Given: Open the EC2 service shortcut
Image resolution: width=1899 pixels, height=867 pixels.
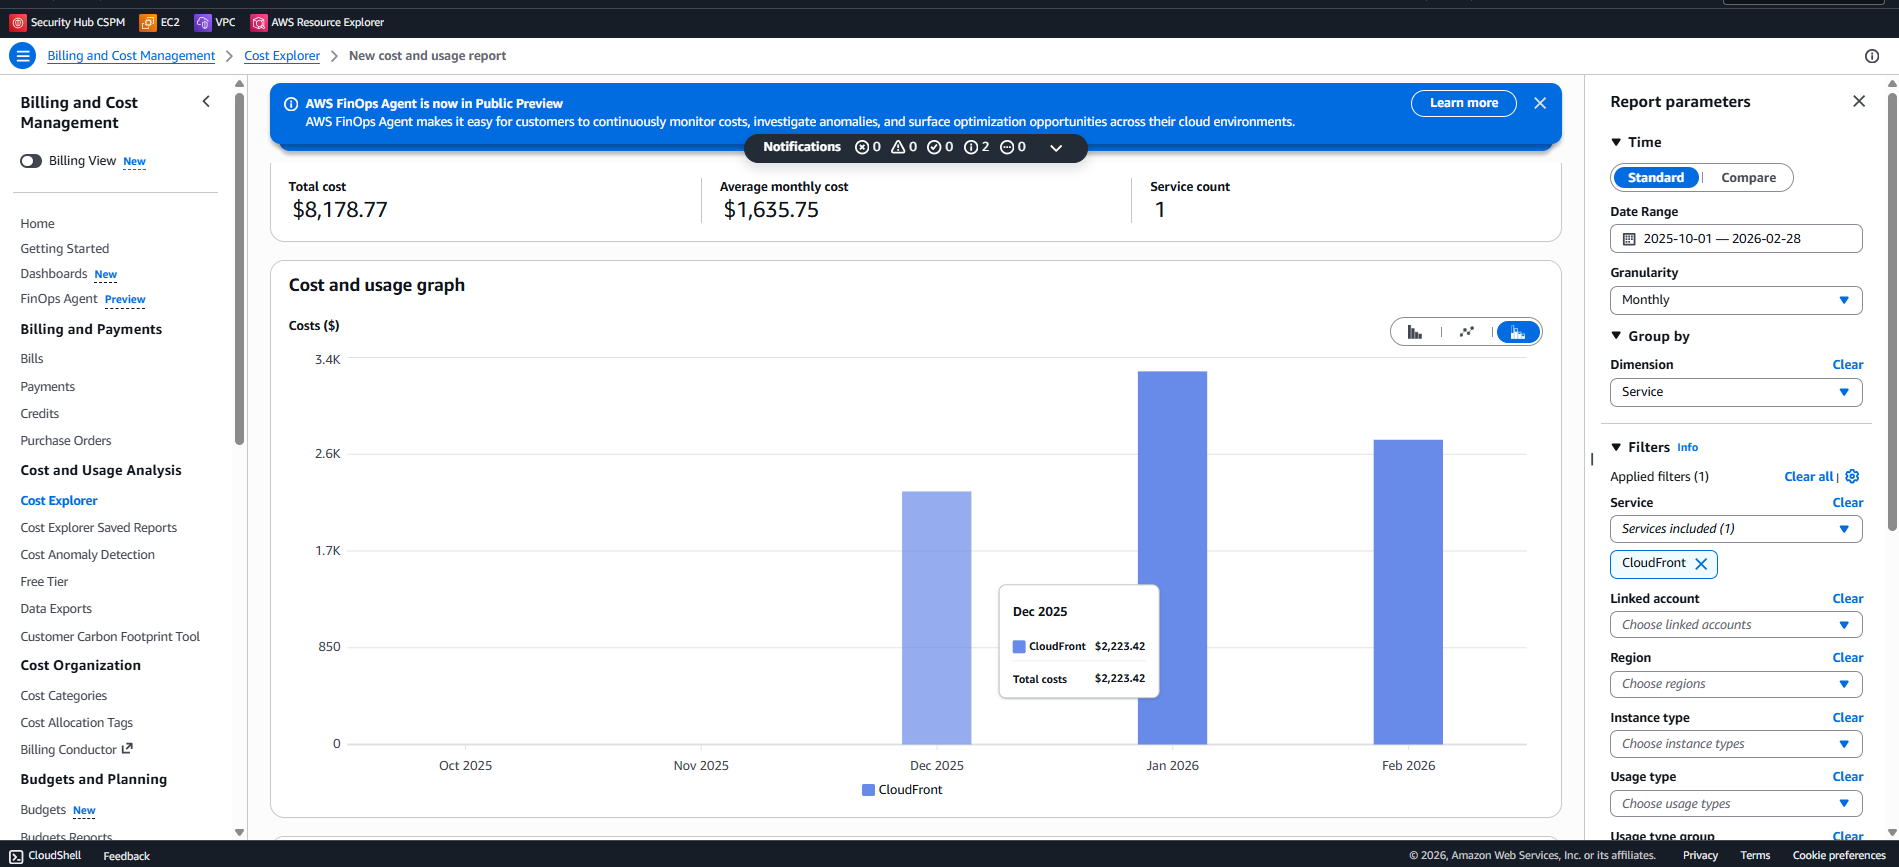Looking at the screenshot, I should point(160,22).
